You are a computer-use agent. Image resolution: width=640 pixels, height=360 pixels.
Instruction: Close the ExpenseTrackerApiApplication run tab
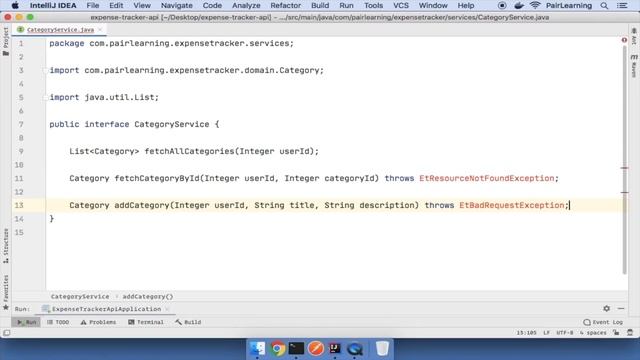click(x=167, y=309)
